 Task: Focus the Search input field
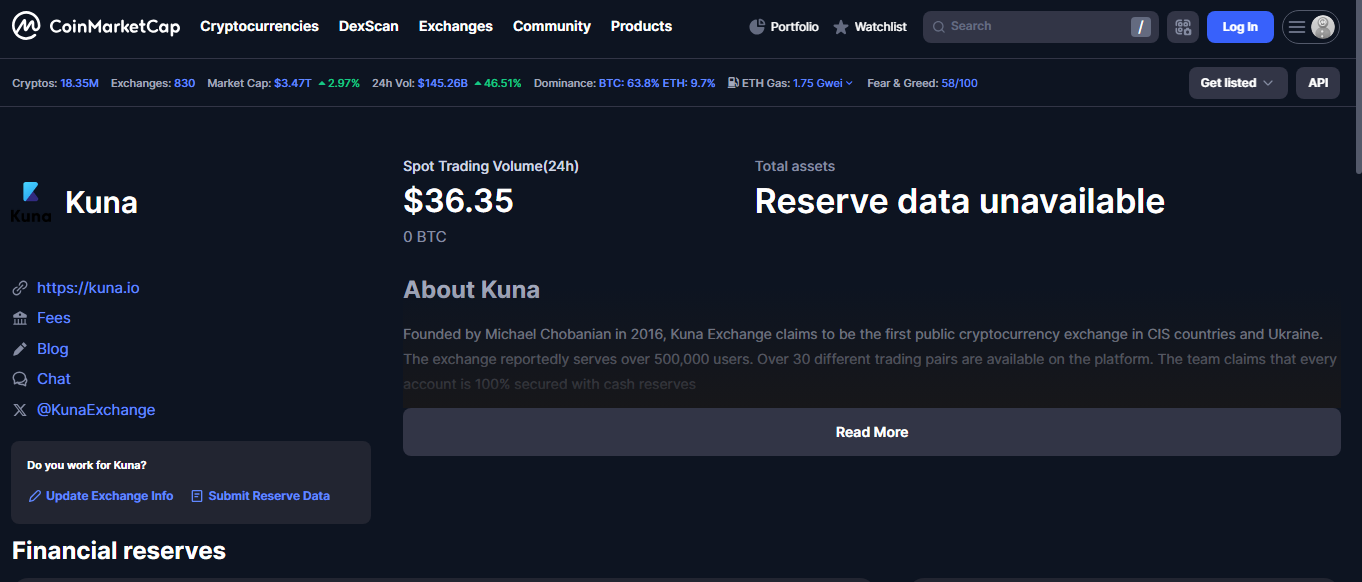click(x=1040, y=27)
